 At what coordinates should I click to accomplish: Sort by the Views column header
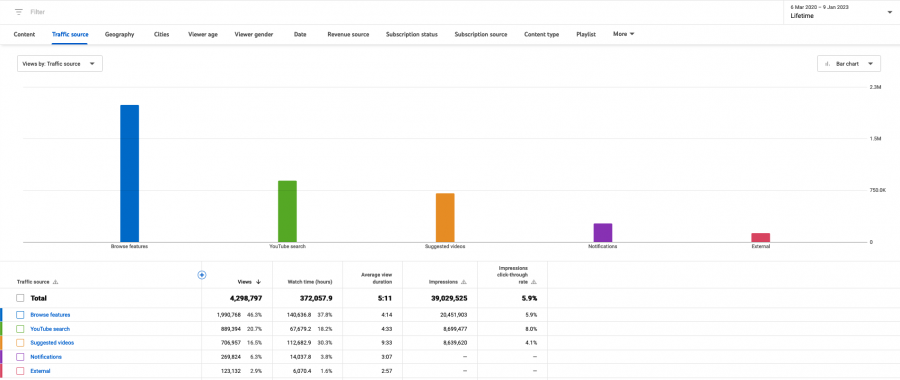coord(245,282)
